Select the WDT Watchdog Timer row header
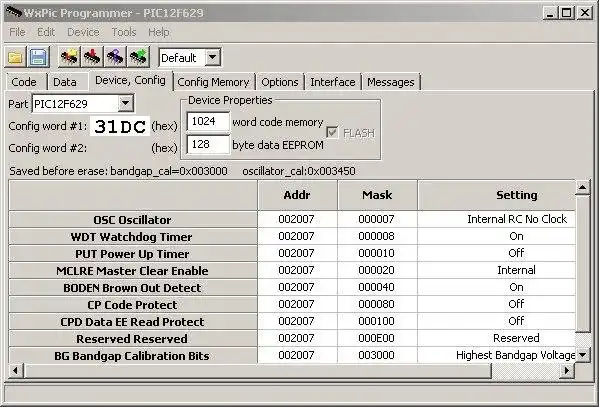The width and height of the screenshot is (599, 407). point(133,237)
